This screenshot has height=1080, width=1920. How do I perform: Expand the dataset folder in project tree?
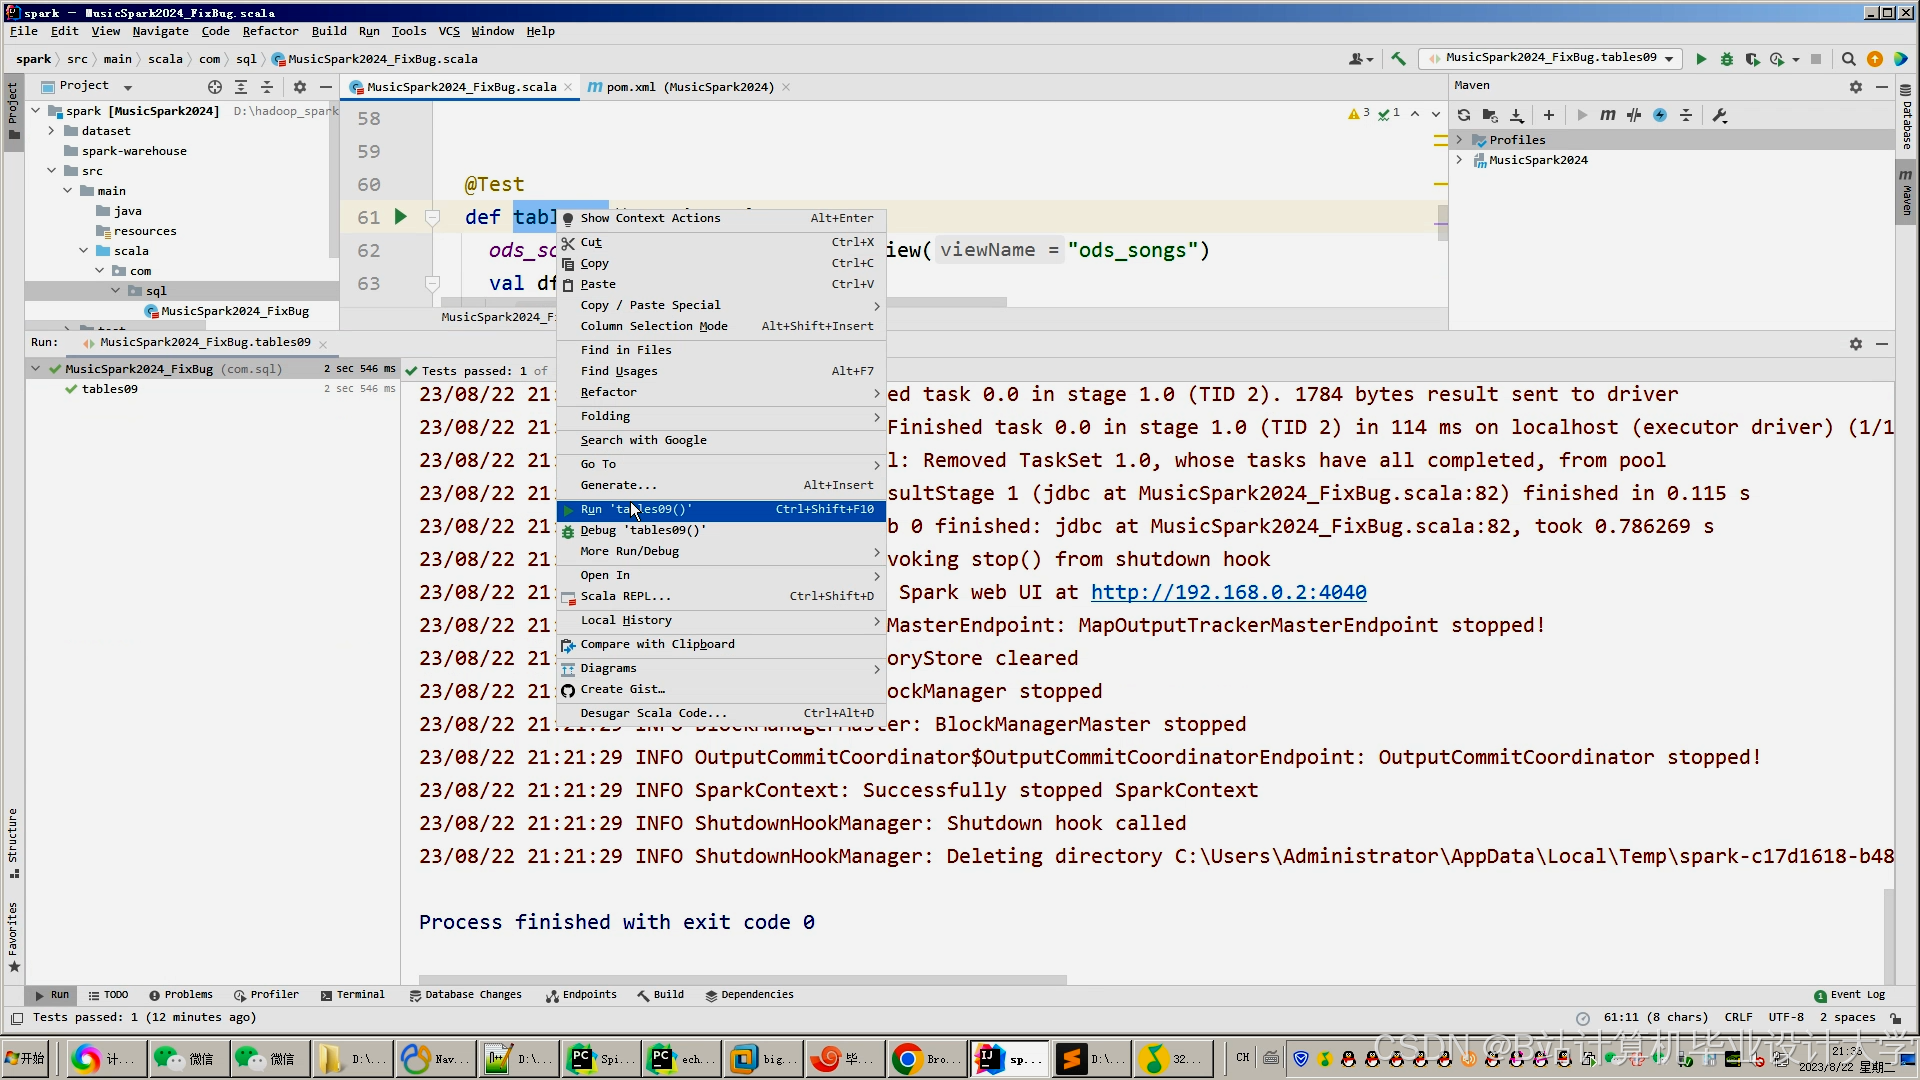pos(51,131)
